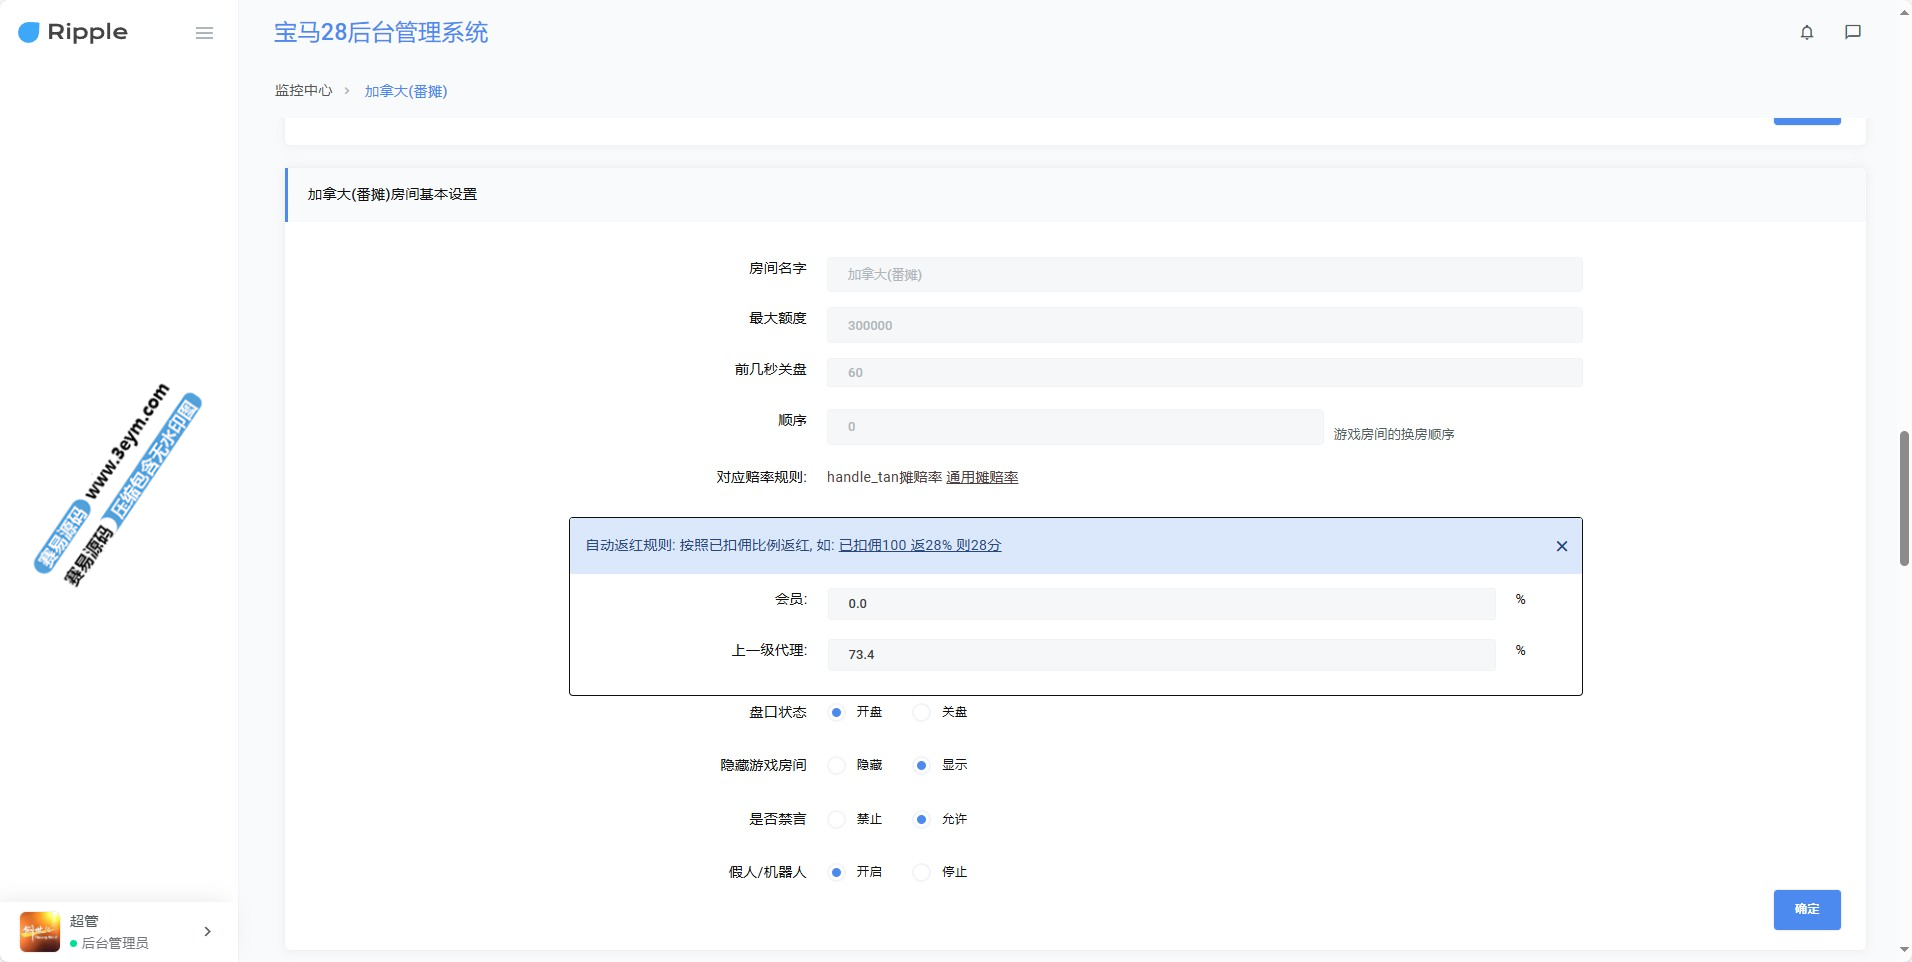This screenshot has width=1912, height=962.
Task: Open the chat messages icon
Action: coord(1852,32)
